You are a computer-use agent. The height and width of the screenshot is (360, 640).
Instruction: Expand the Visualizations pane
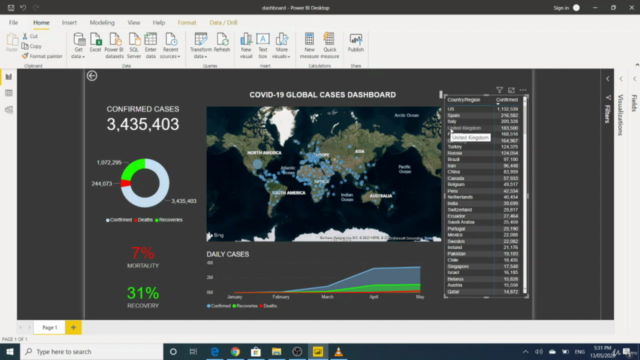tap(621, 79)
